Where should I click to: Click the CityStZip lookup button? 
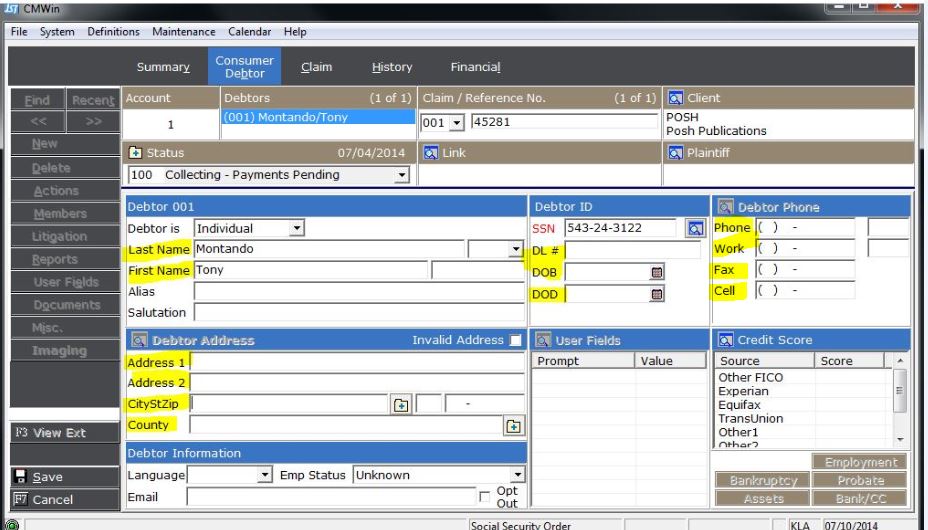tap(400, 404)
